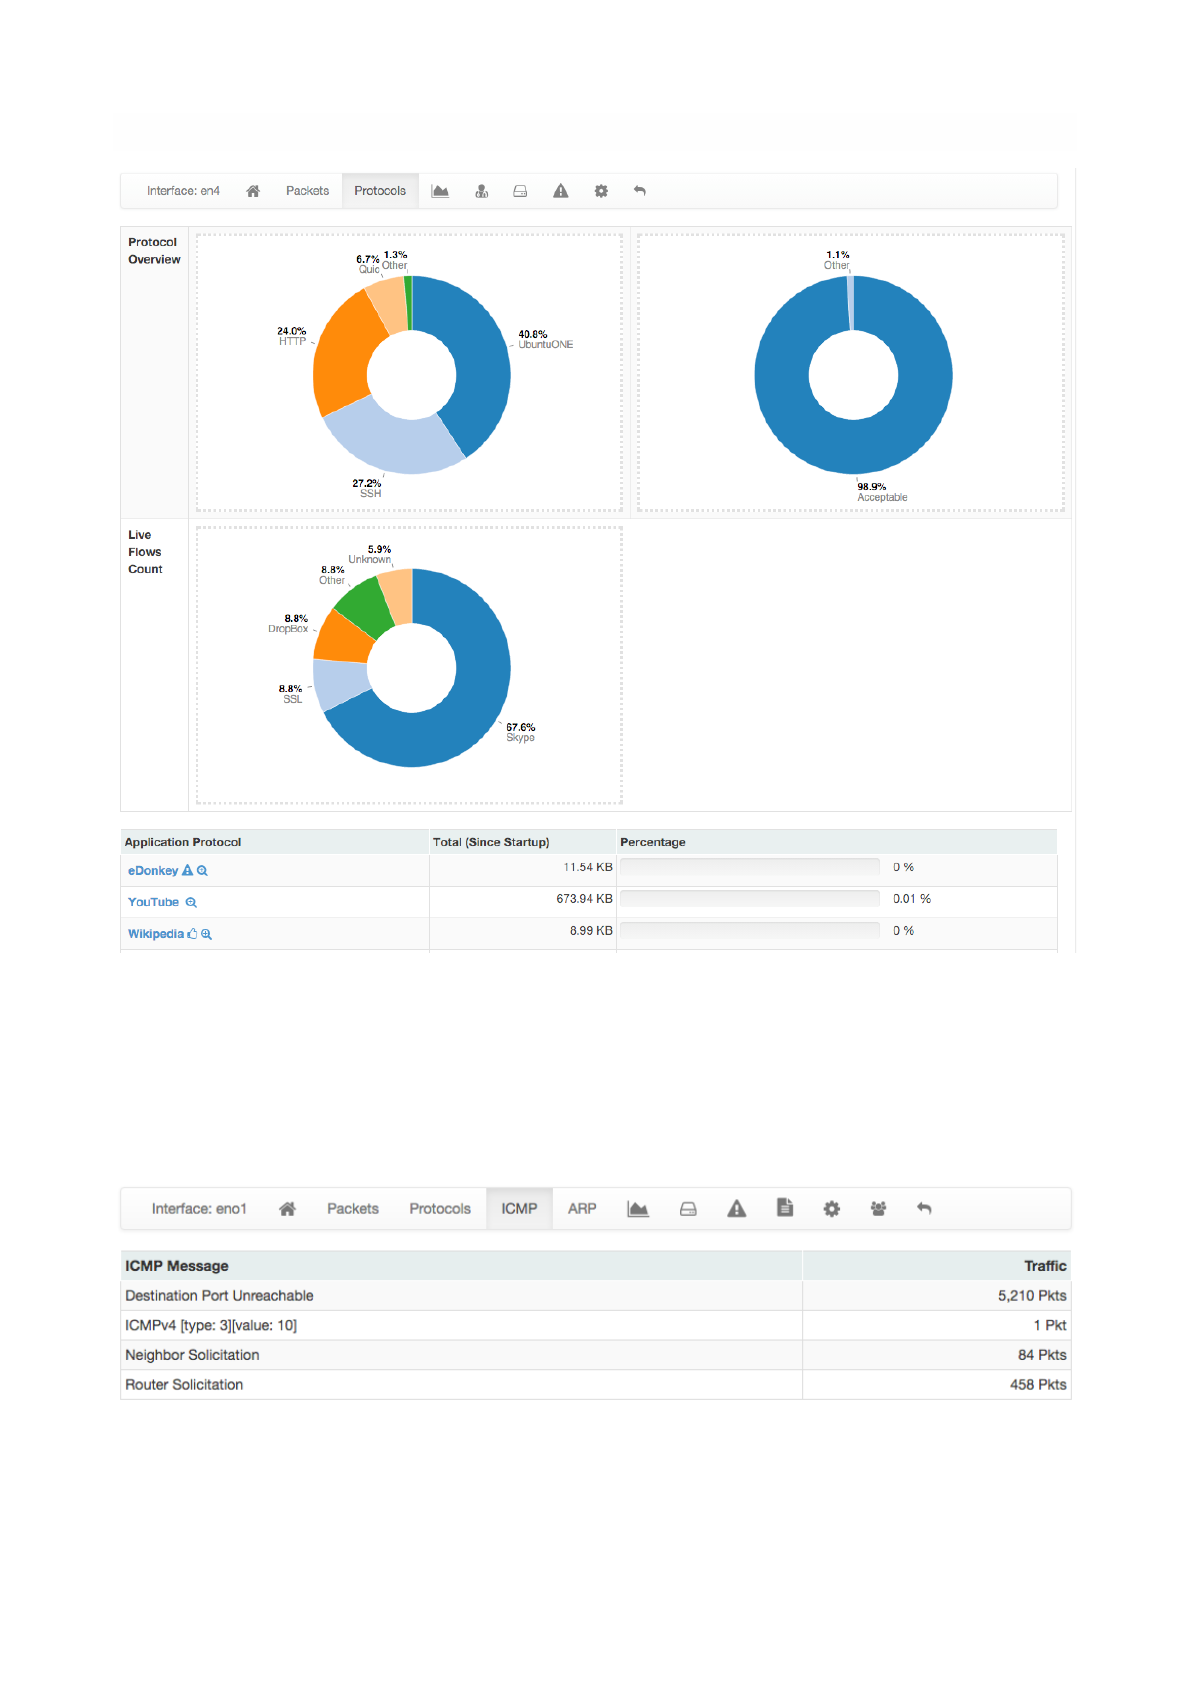
Task: Open the document file icon in eno1 toolbar
Action: tap(785, 1208)
